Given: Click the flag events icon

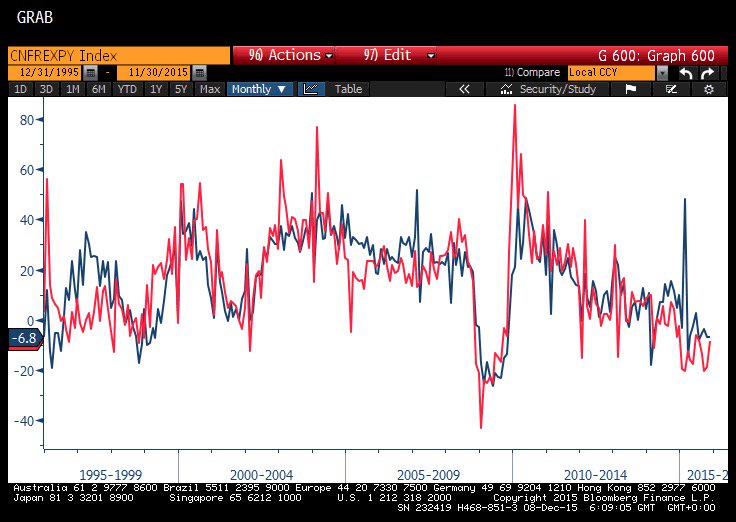Looking at the screenshot, I should pos(630,89).
